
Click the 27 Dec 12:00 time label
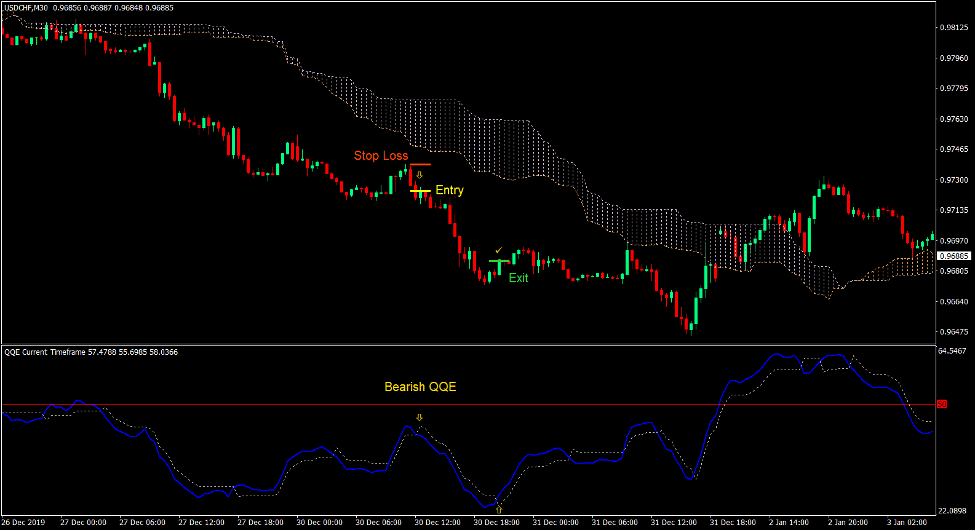pos(202,522)
